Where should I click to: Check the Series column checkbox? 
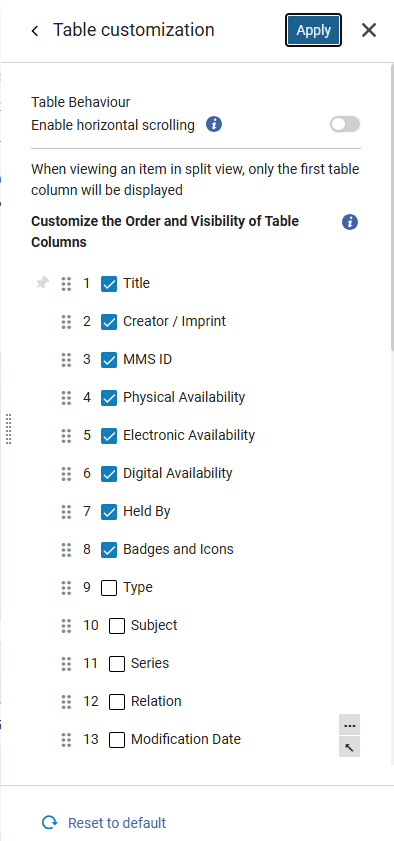click(117, 664)
